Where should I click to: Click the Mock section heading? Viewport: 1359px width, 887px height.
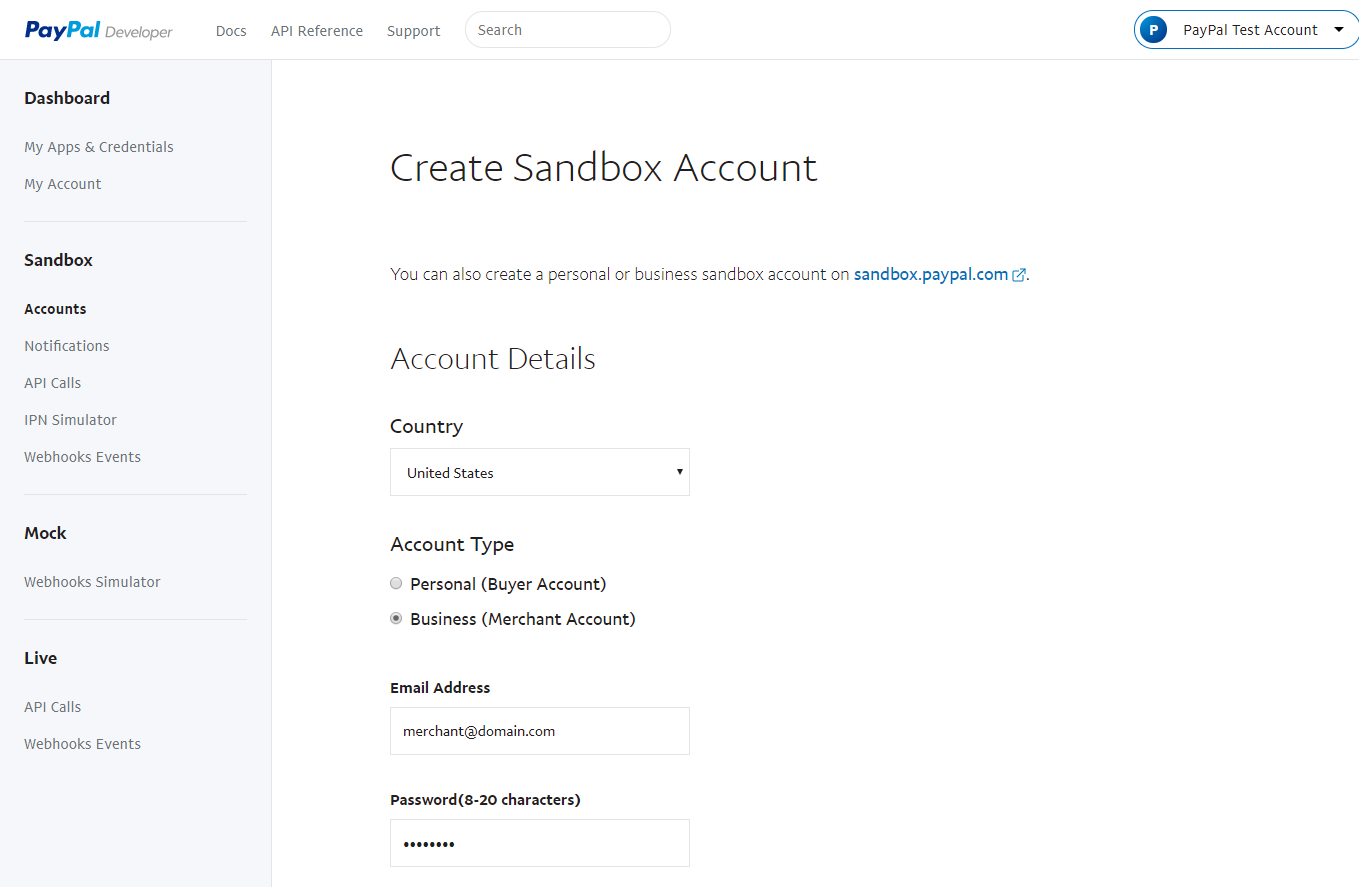tap(45, 533)
